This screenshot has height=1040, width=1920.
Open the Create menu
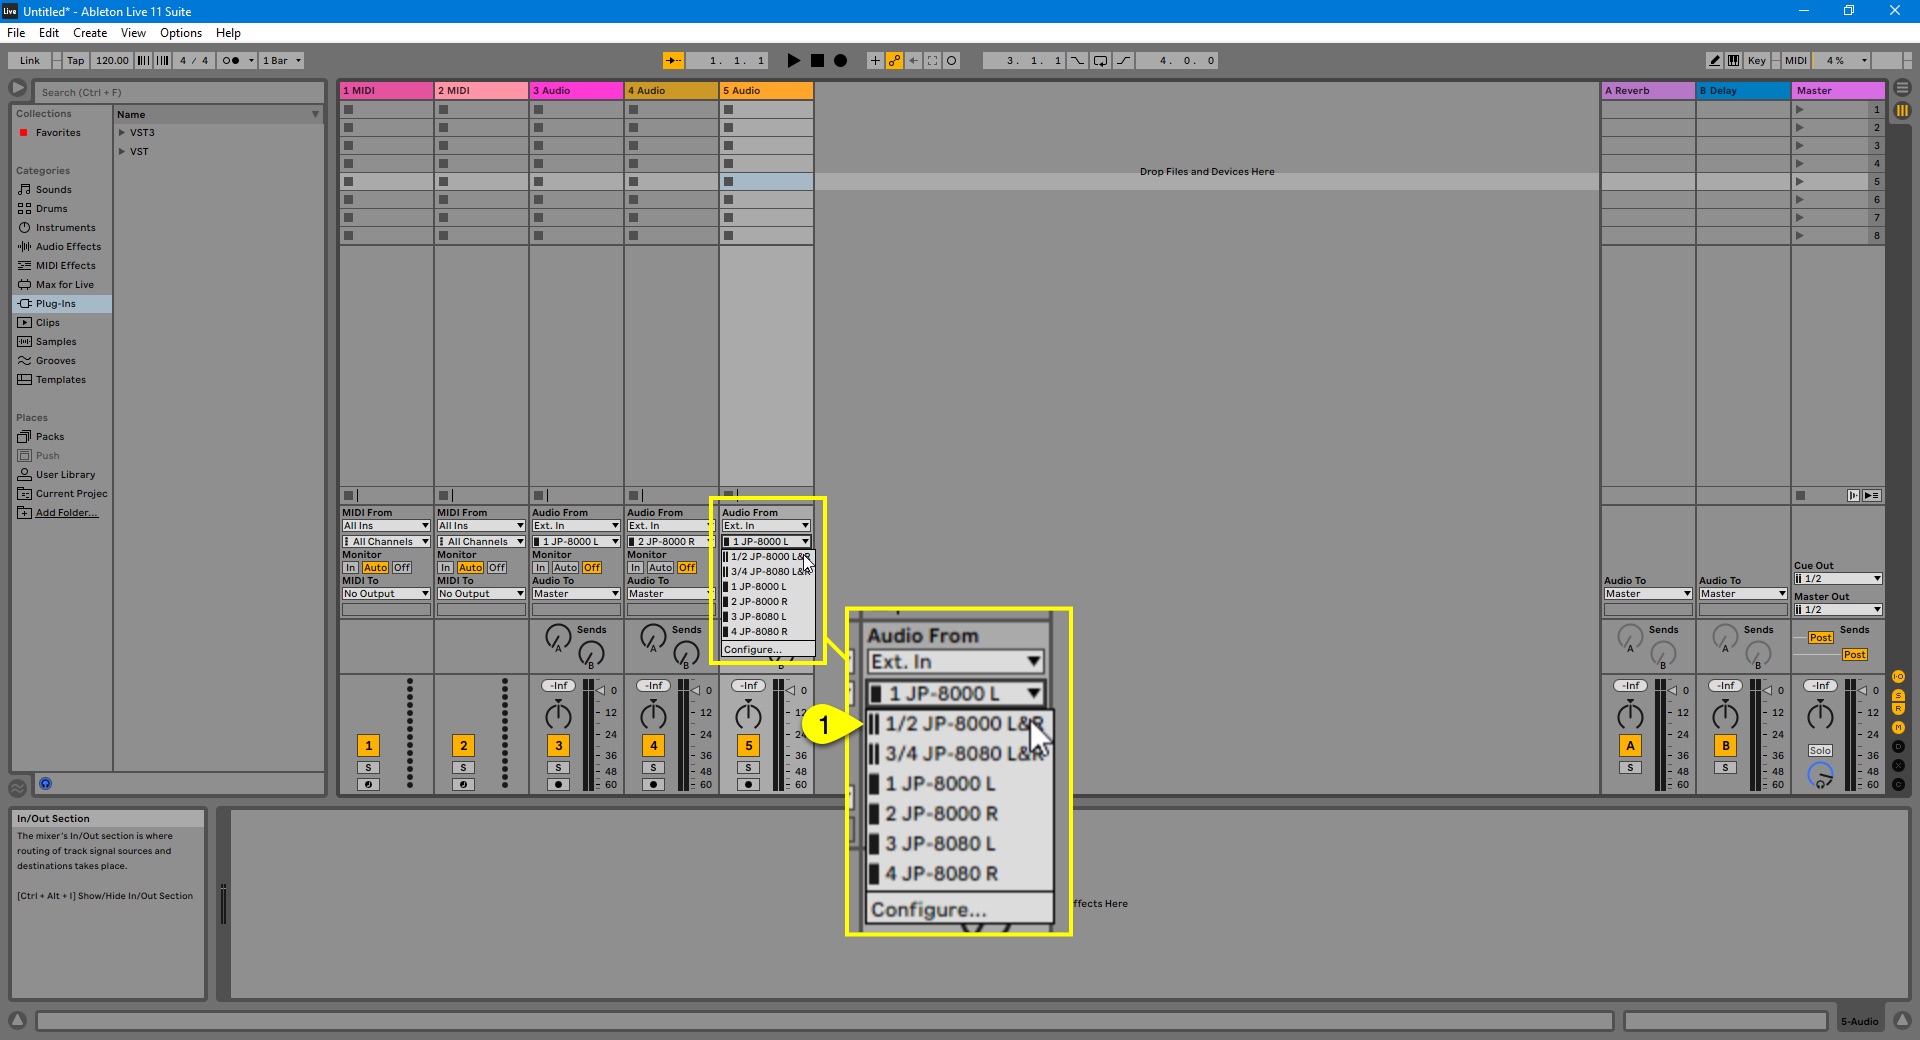tap(90, 33)
